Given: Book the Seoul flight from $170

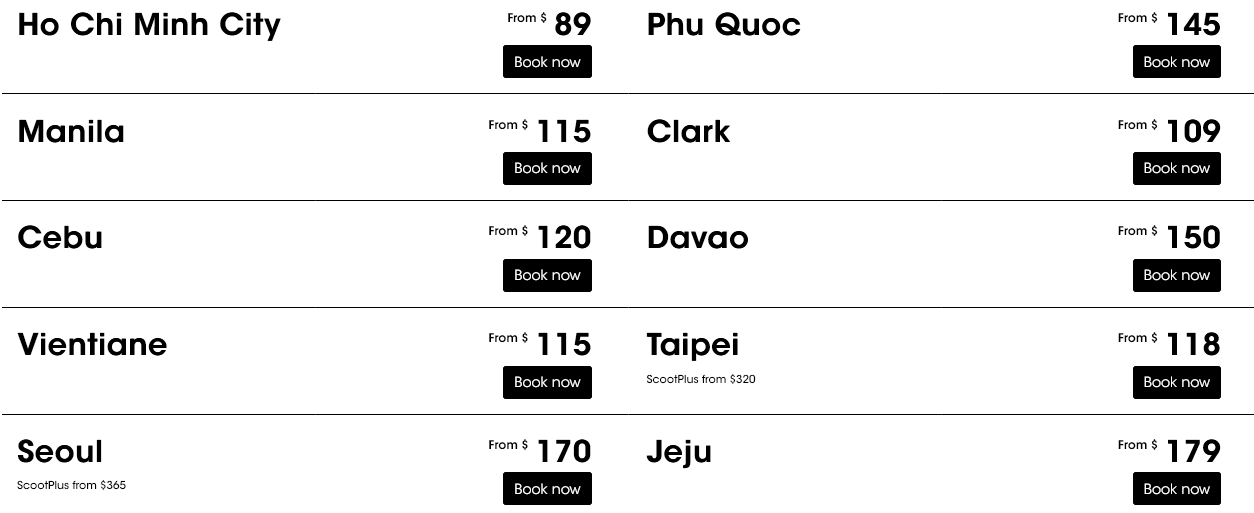Looking at the screenshot, I should [547, 489].
